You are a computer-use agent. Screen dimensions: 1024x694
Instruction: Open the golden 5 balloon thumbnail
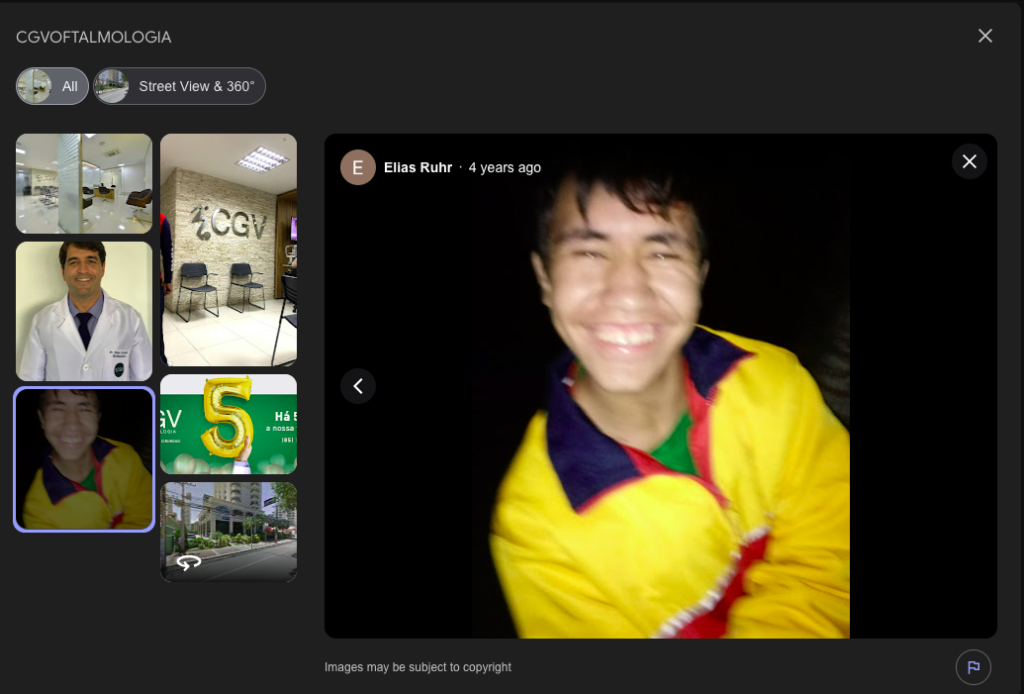pos(229,424)
